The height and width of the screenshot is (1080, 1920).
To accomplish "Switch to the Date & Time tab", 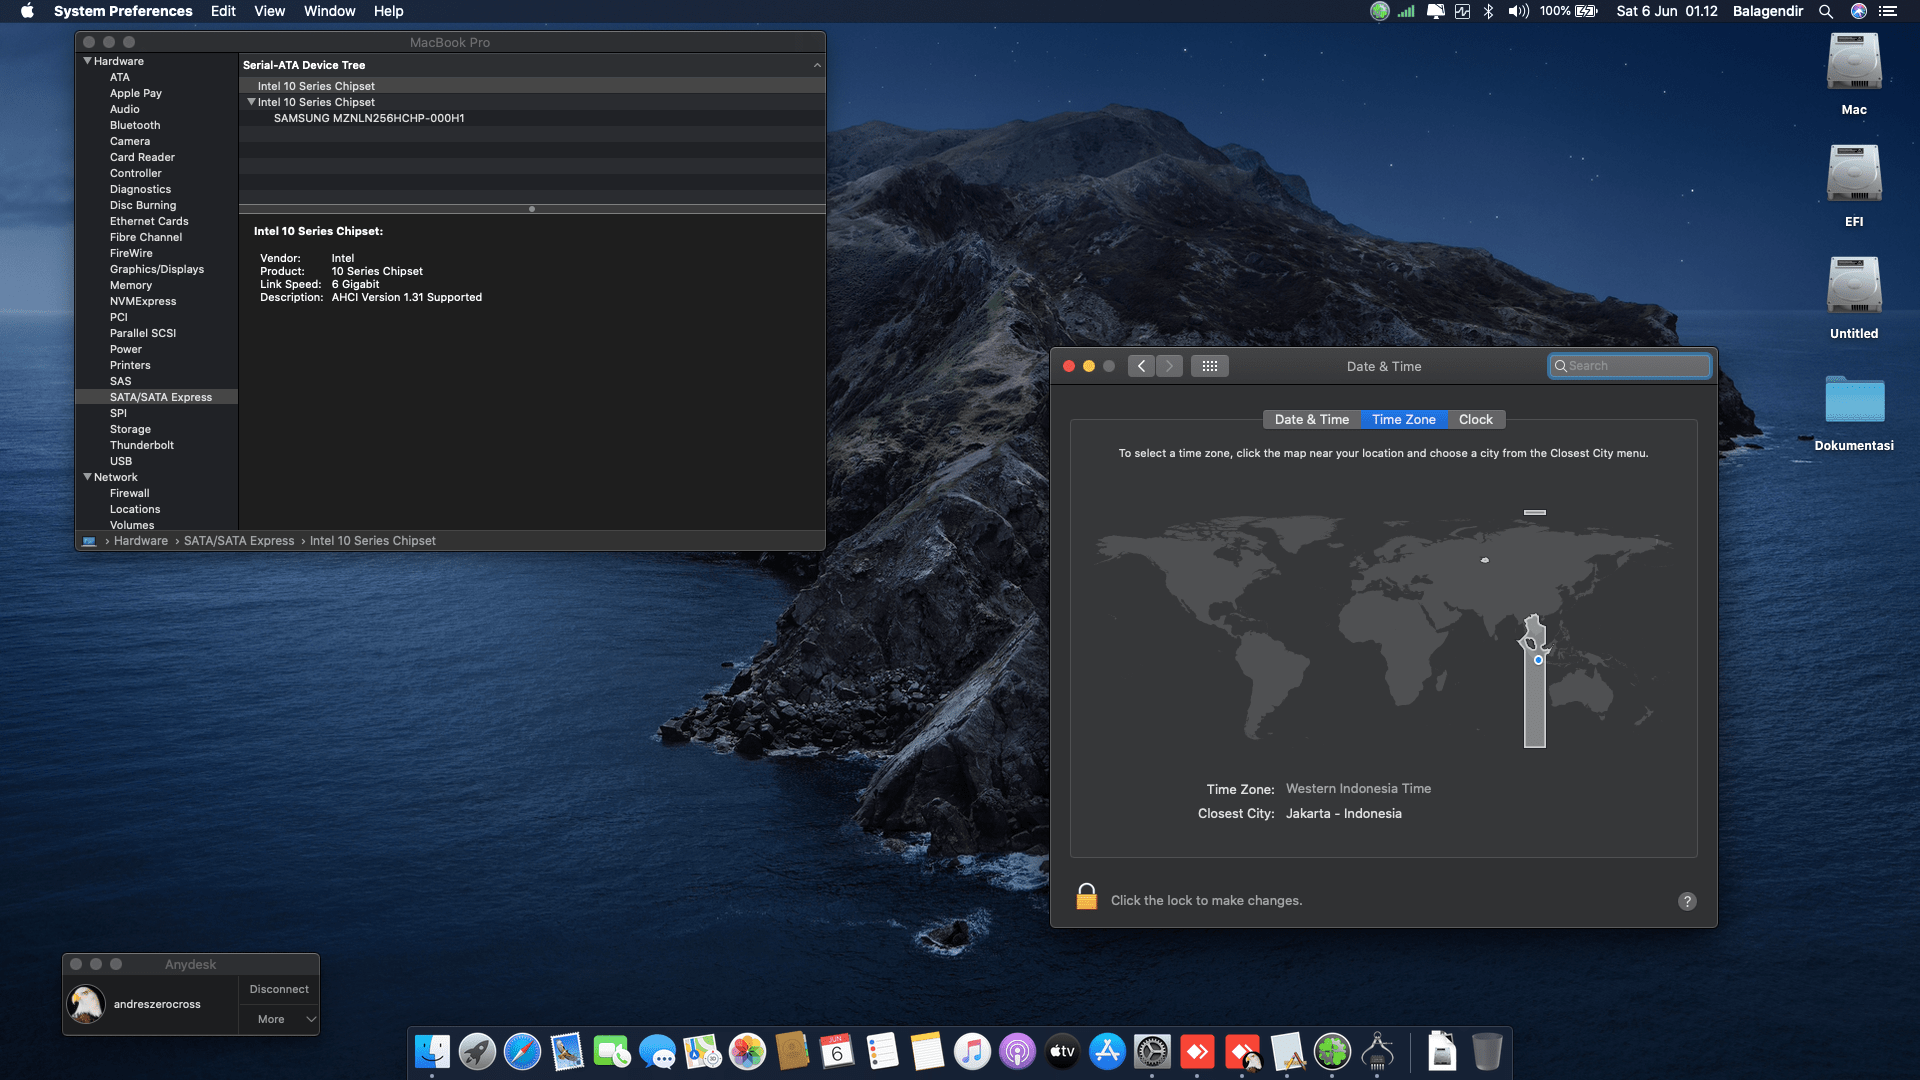I will [1311, 420].
